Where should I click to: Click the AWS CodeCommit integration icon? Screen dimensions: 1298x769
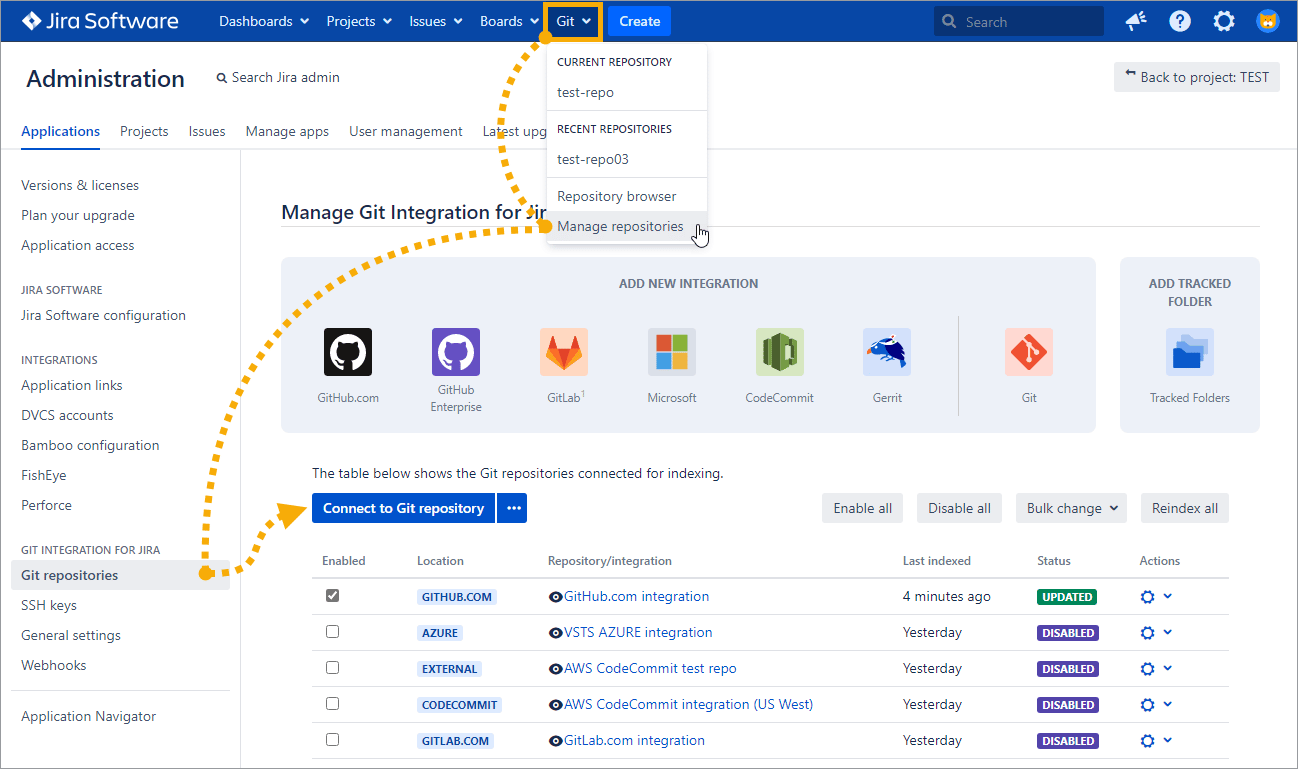[x=780, y=352]
